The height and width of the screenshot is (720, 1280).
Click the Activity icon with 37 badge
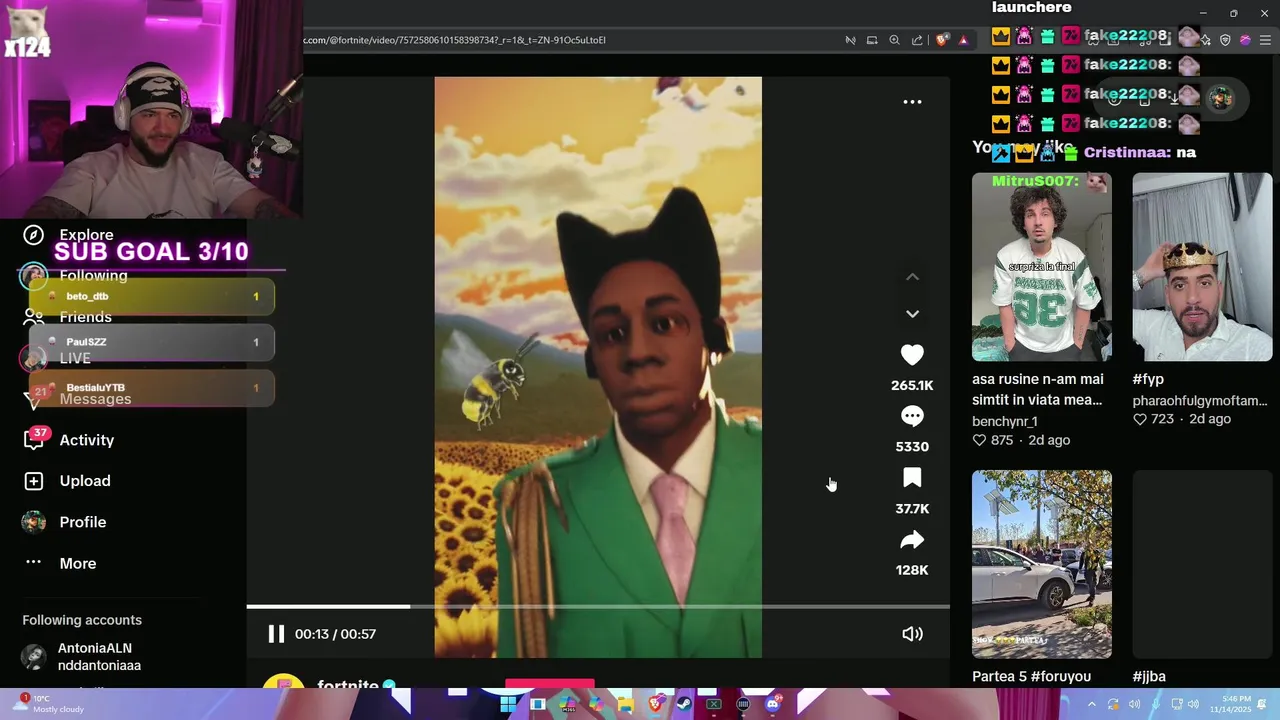coord(34,440)
